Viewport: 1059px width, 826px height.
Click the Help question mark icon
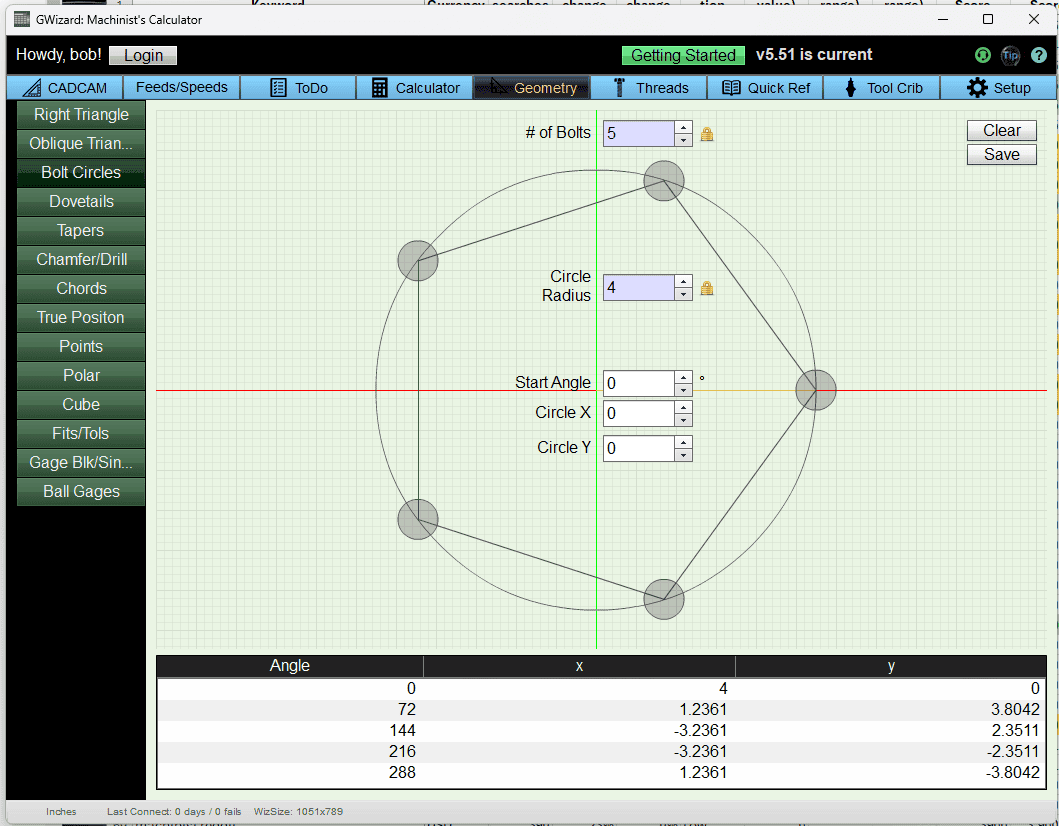point(1038,55)
